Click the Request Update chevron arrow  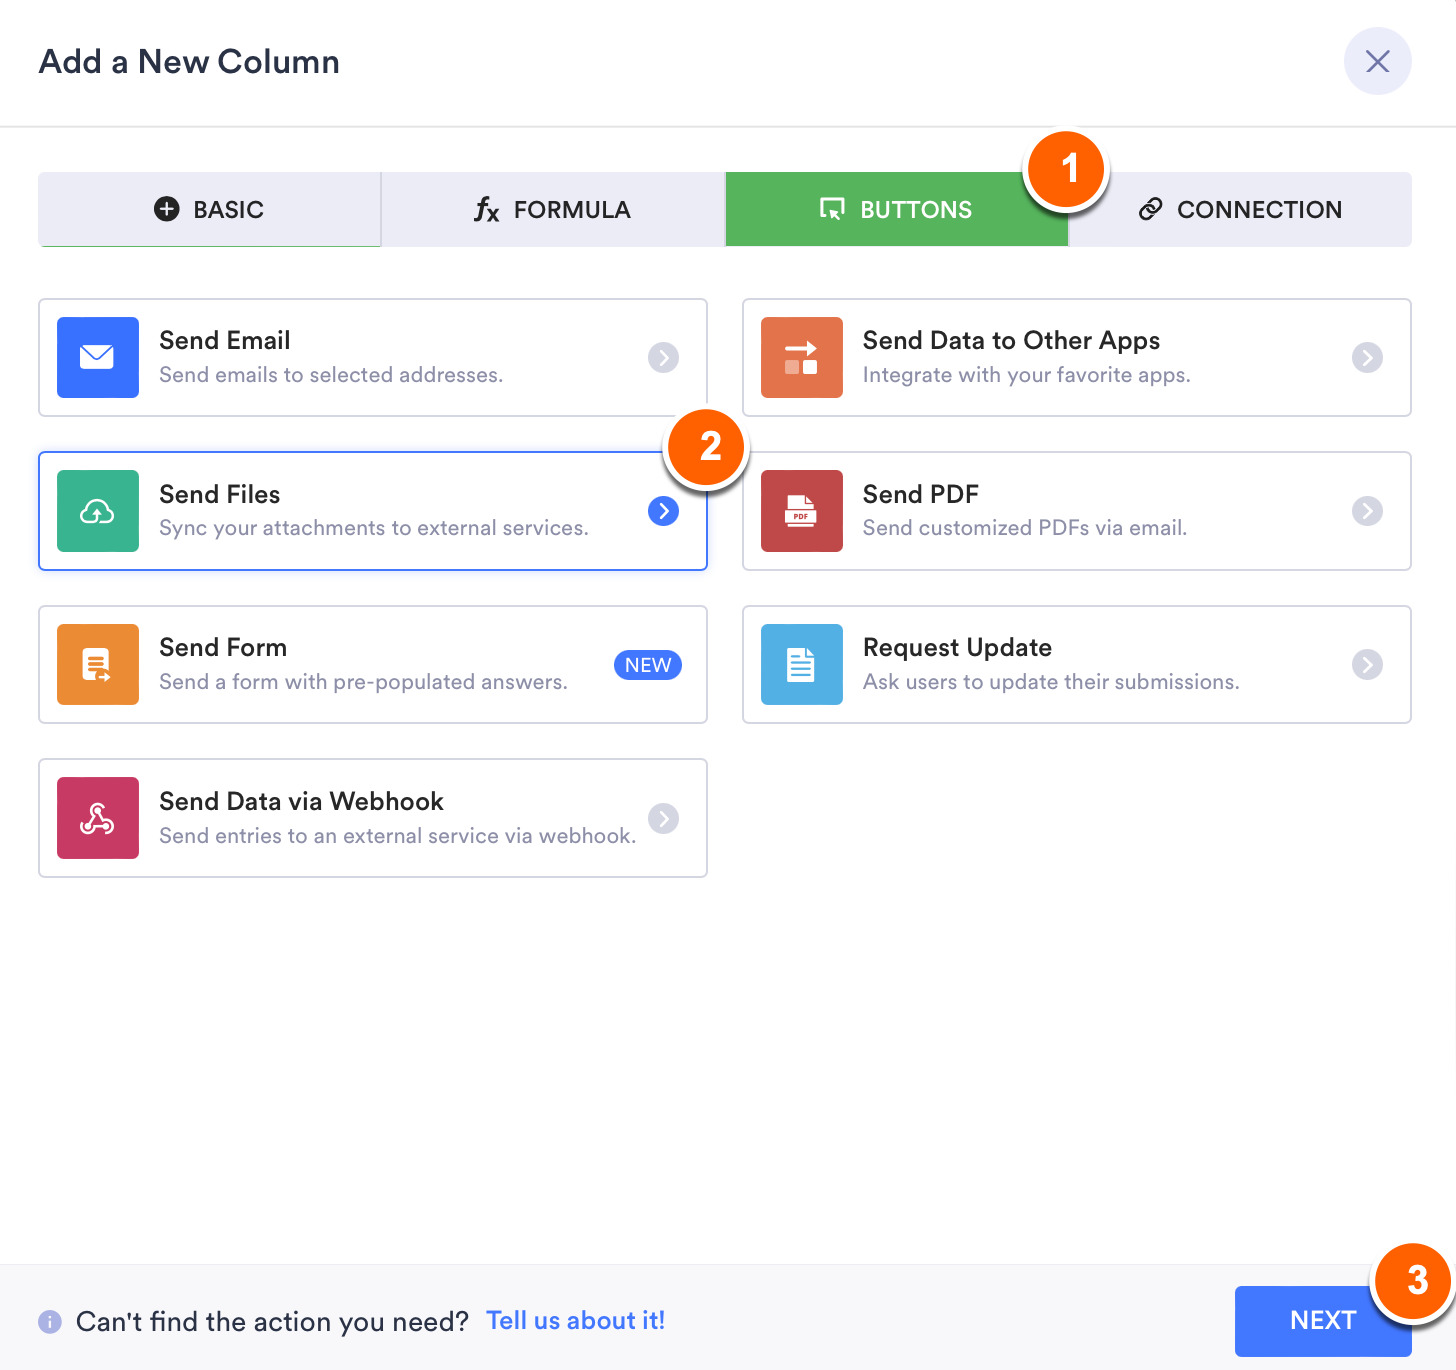tap(1367, 665)
